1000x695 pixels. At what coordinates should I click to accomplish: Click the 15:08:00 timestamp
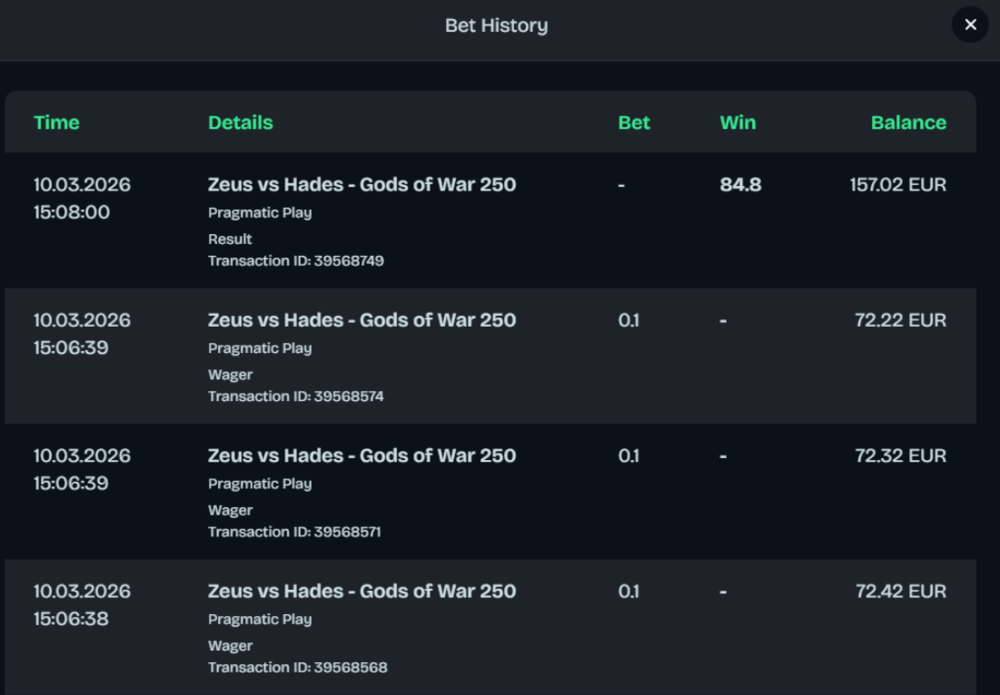pyautogui.click(x=71, y=213)
